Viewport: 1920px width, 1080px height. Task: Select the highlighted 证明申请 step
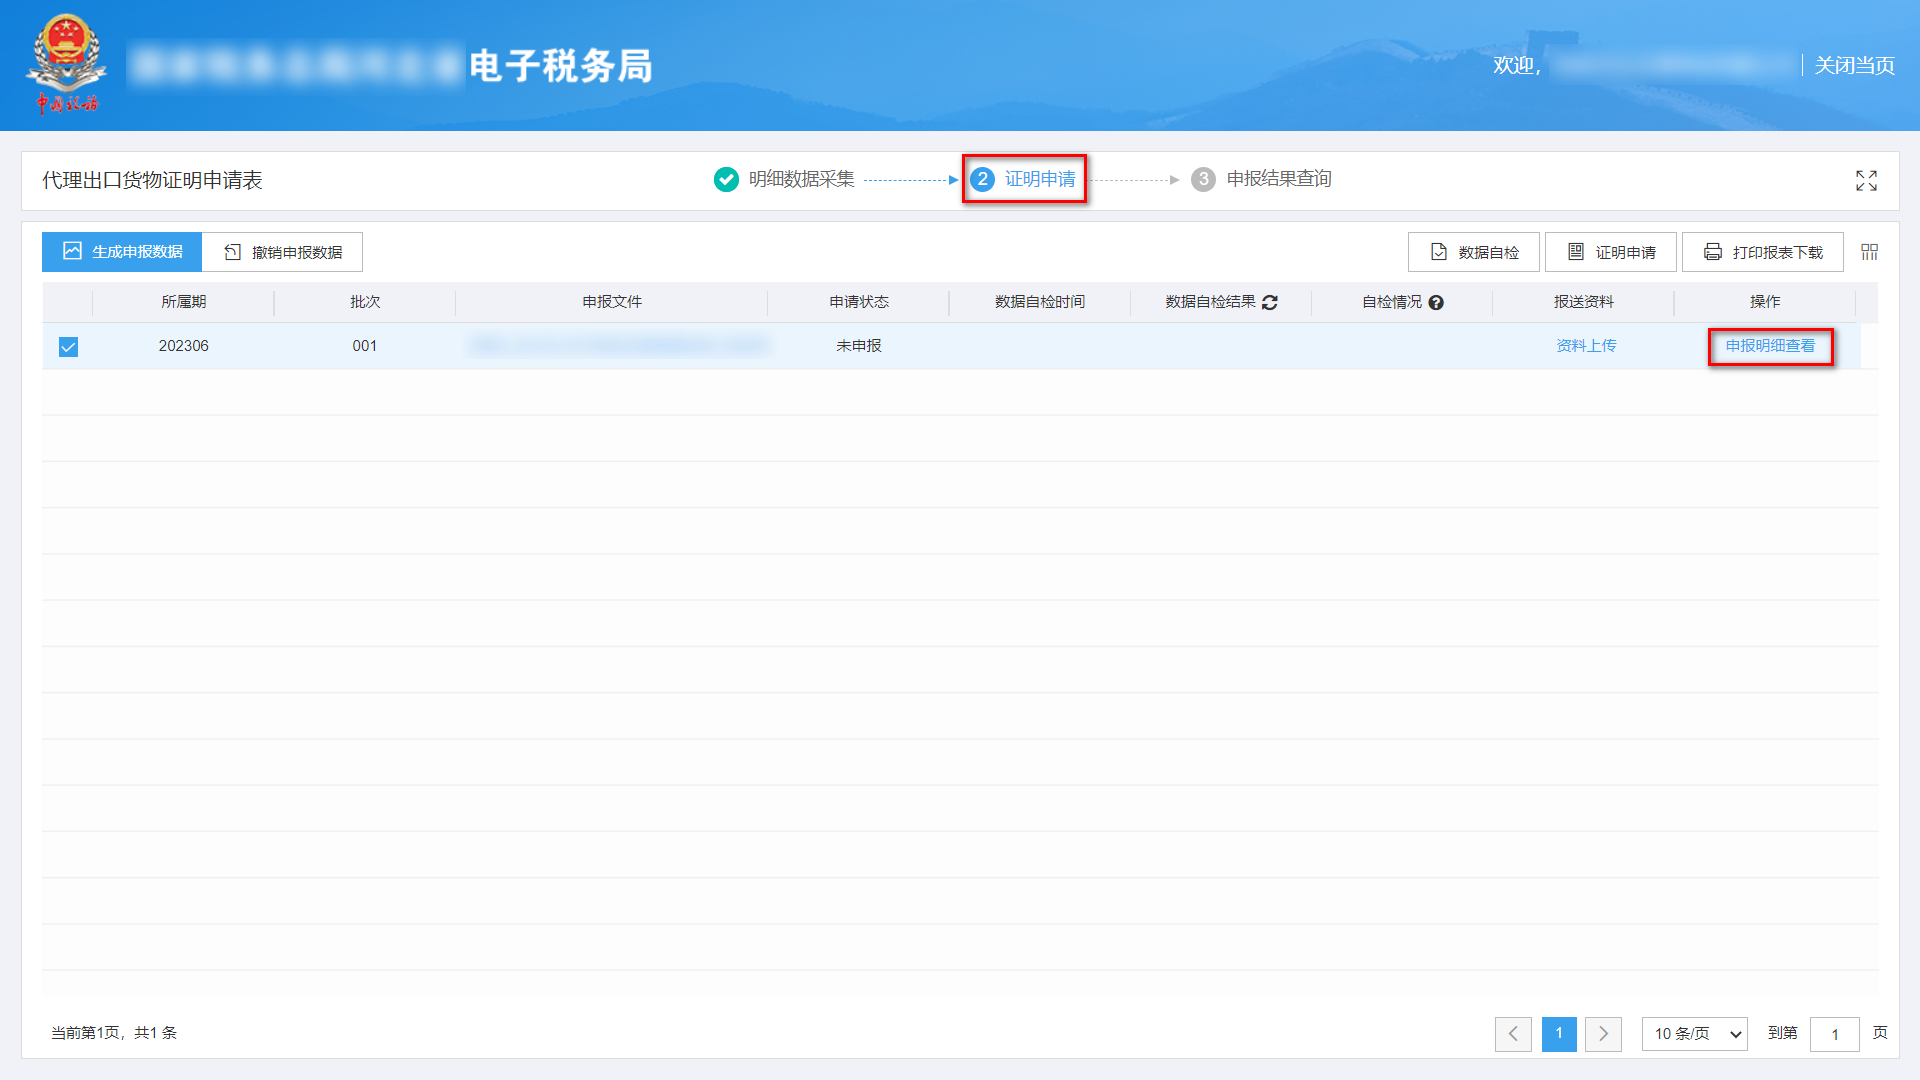click(1042, 180)
